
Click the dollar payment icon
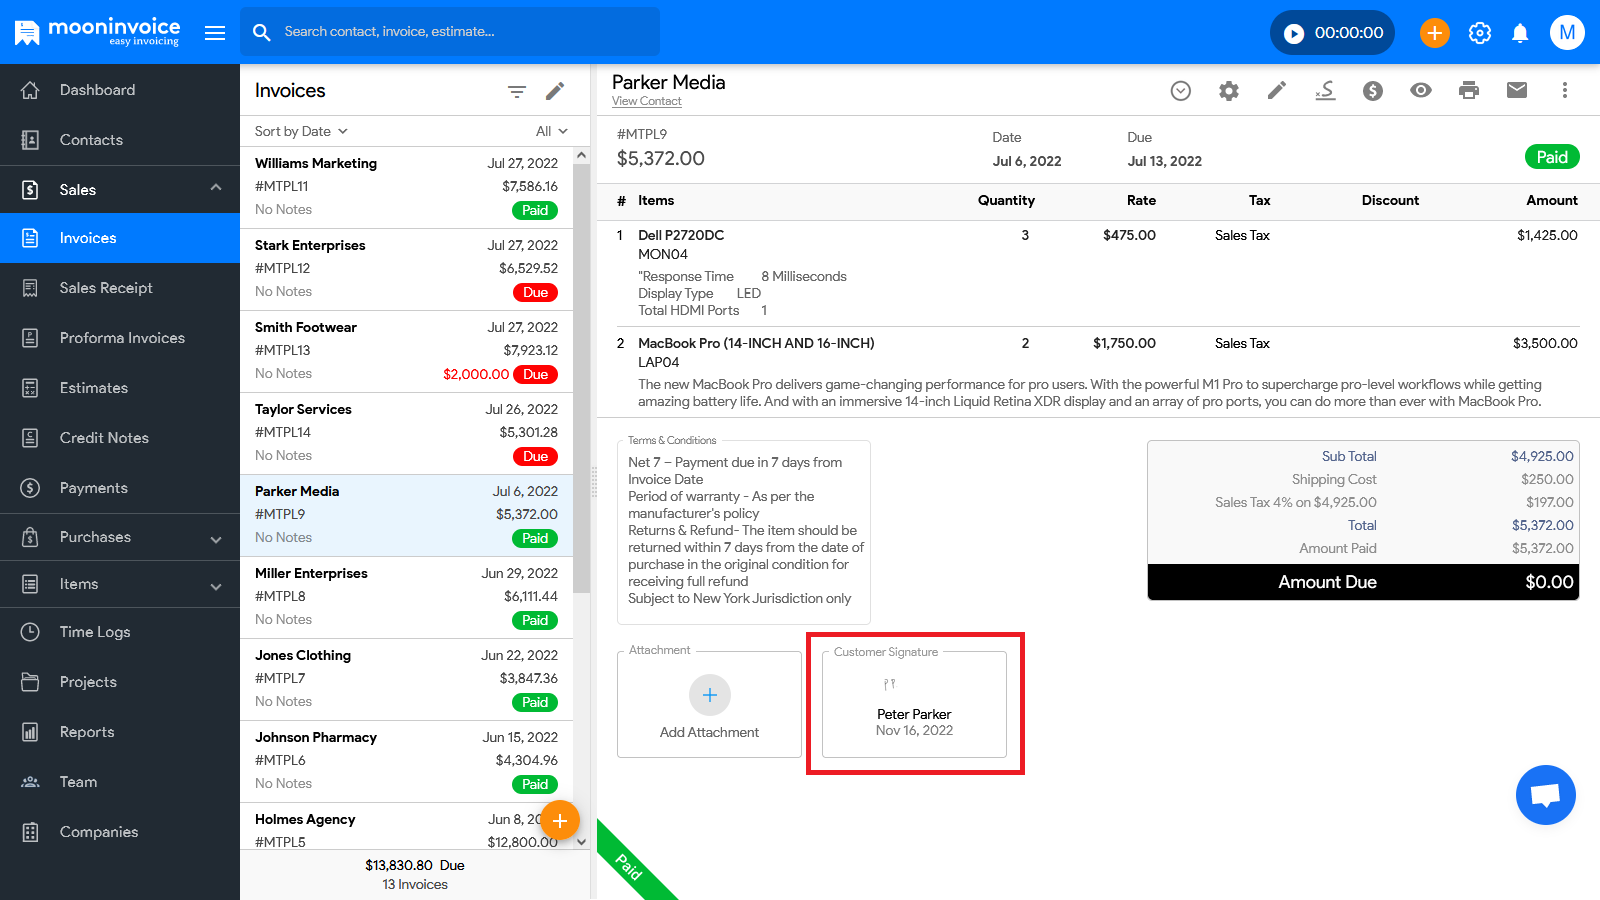(x=1373, y=91)
